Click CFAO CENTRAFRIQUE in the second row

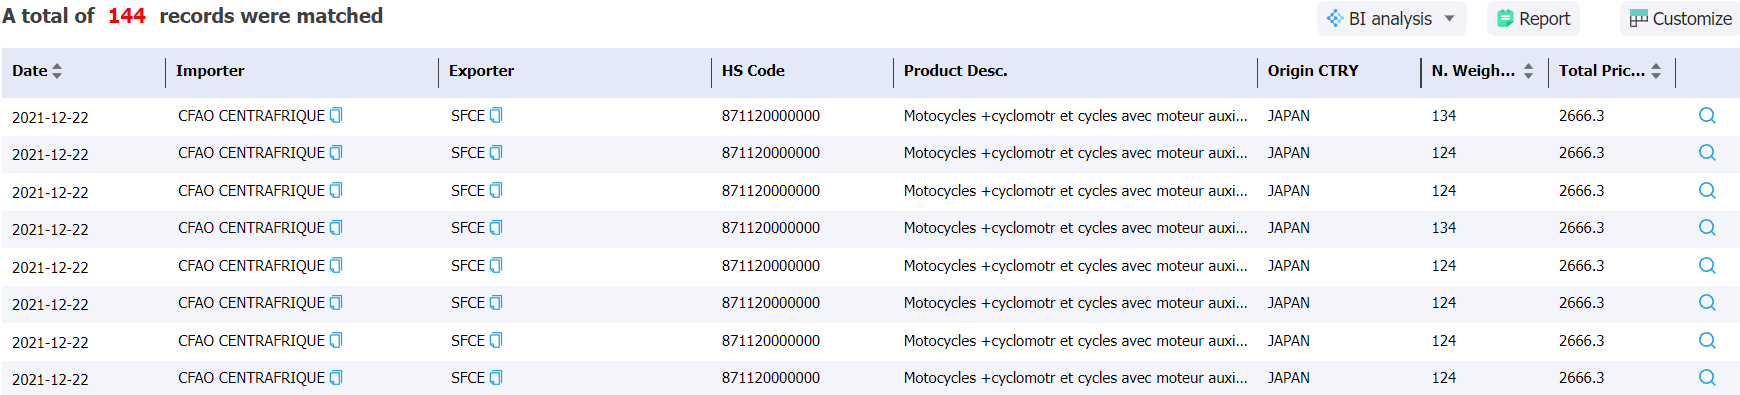[252, 153]
